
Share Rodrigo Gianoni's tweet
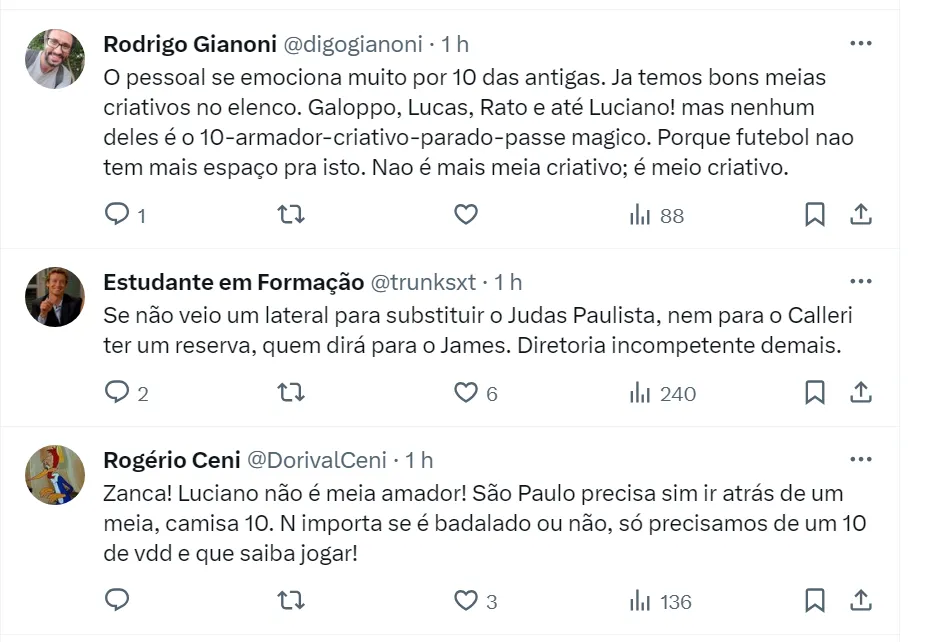(861, 214)
